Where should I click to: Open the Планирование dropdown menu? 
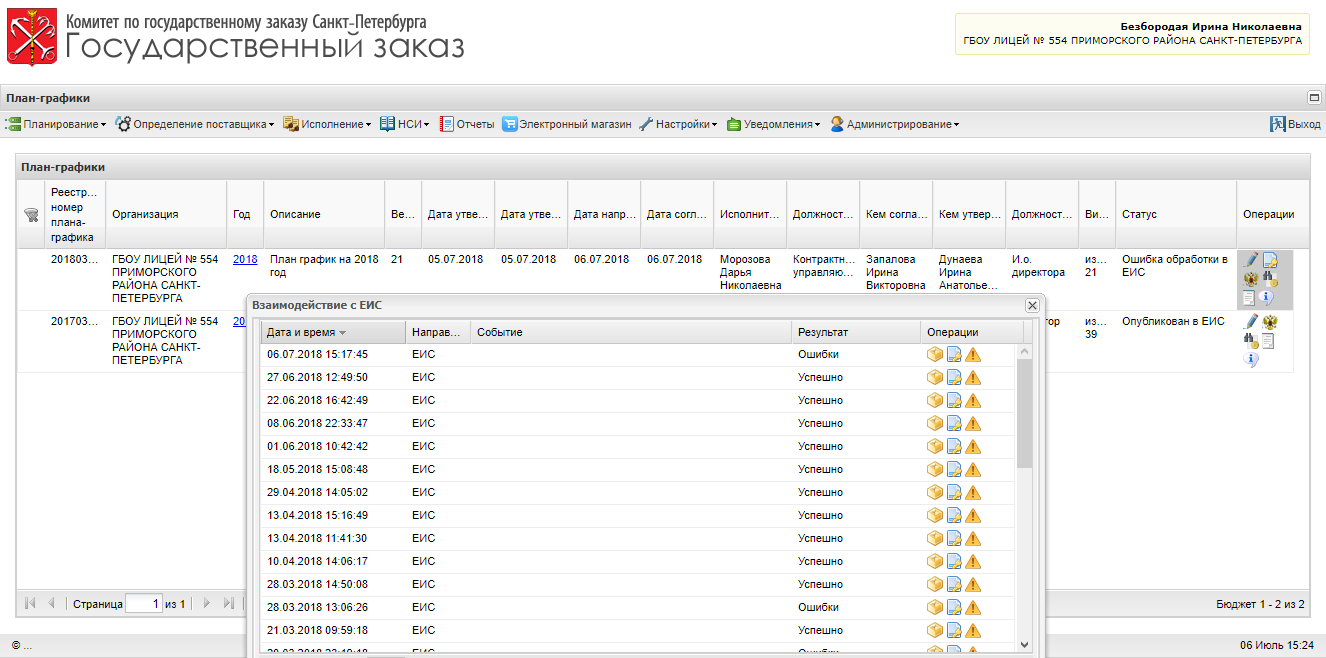56,124
